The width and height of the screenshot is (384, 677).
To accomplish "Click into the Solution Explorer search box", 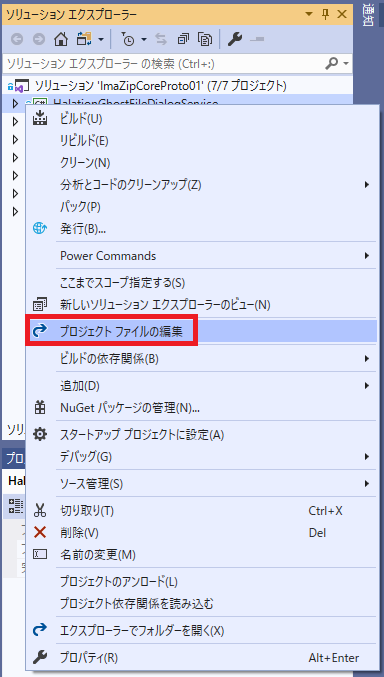I will pos(163,64).
